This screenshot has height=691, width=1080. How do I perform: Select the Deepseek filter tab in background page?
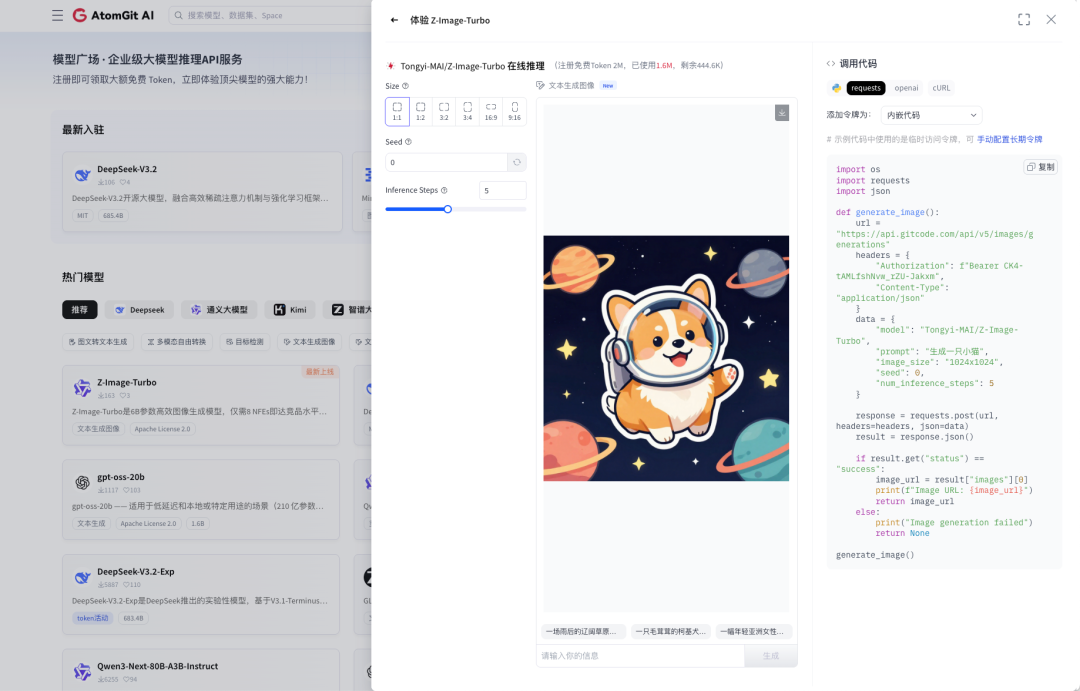(140, 310)
